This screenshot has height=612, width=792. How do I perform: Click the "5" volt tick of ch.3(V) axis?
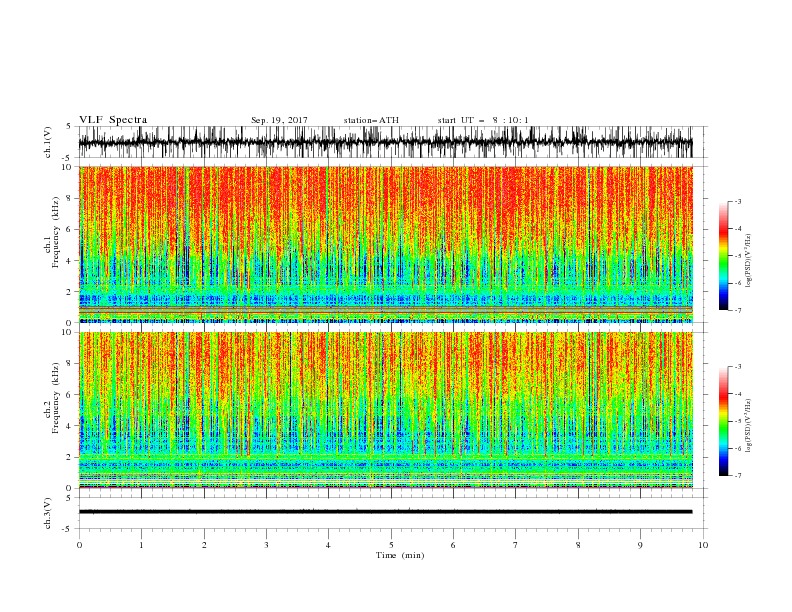[x=69, y=497]
